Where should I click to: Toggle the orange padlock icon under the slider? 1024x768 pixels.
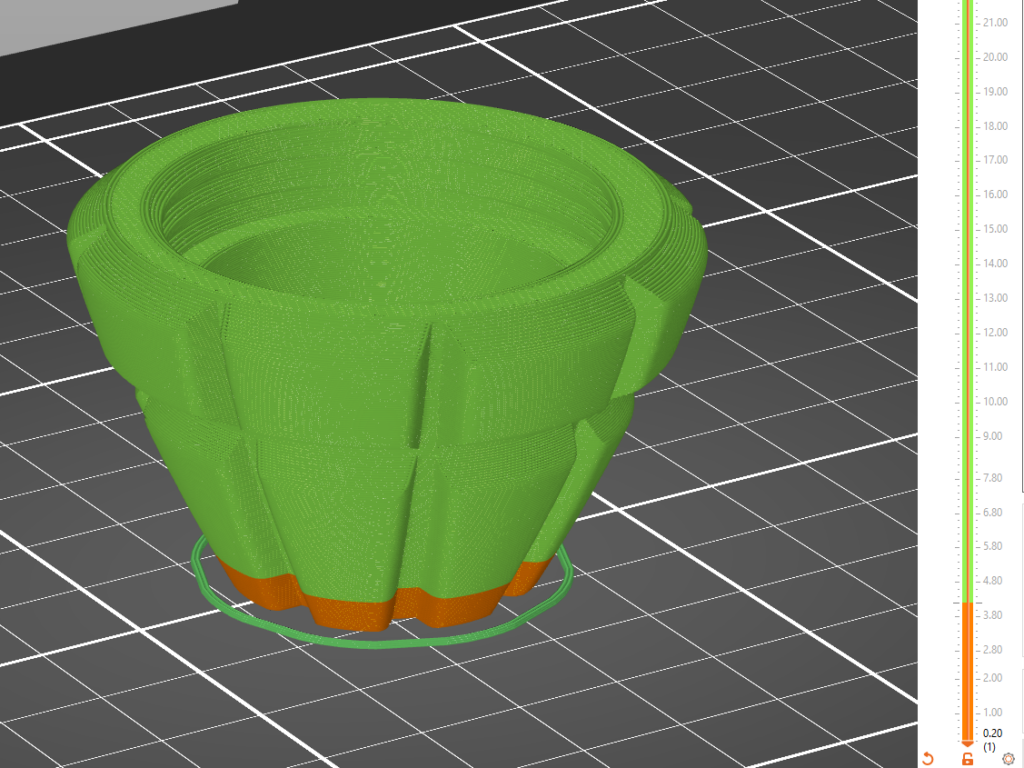pyautogui.click(x=967, y=759)
